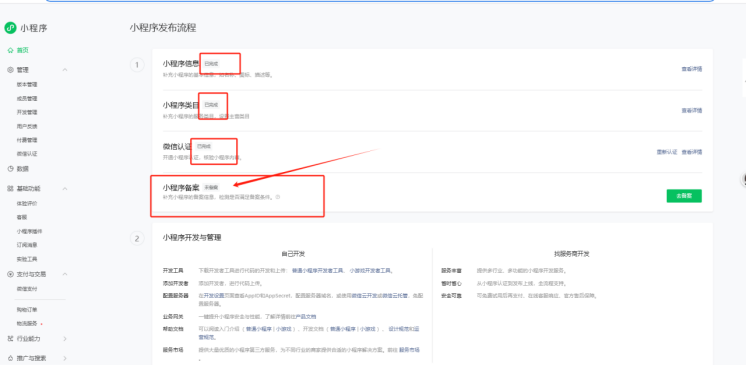
Task: Click the 管理 gear icon in sidebar
Action: pyautogui.click(x=10, y=70)
